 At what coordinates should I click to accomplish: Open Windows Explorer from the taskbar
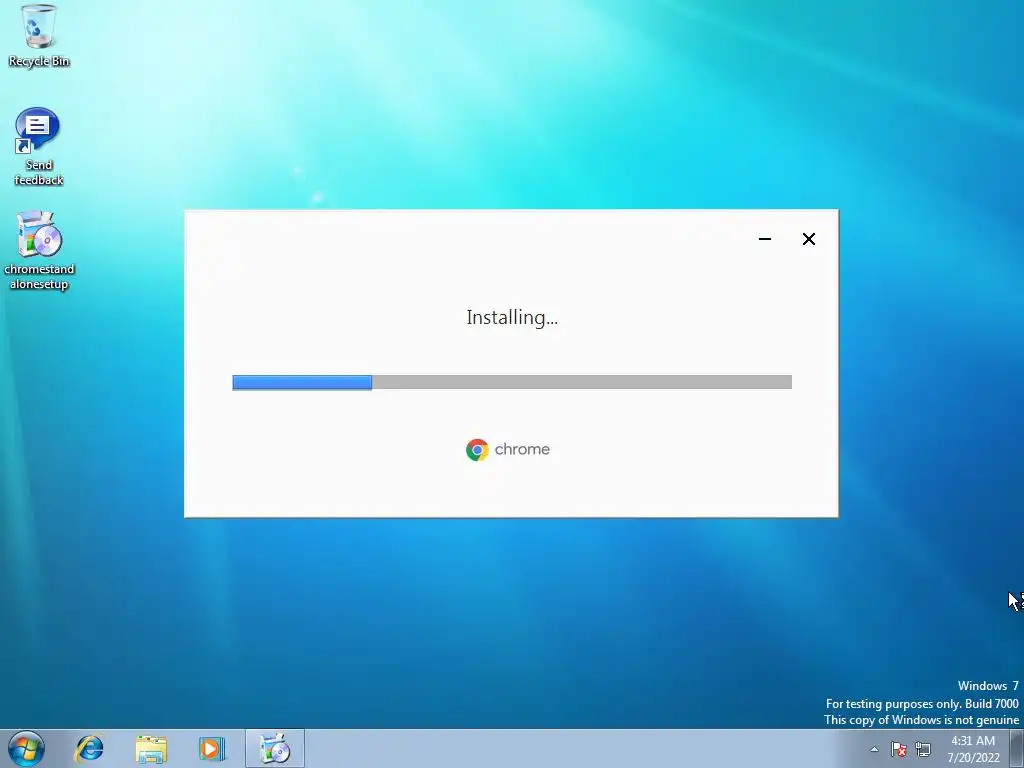(x=151, y=749)
